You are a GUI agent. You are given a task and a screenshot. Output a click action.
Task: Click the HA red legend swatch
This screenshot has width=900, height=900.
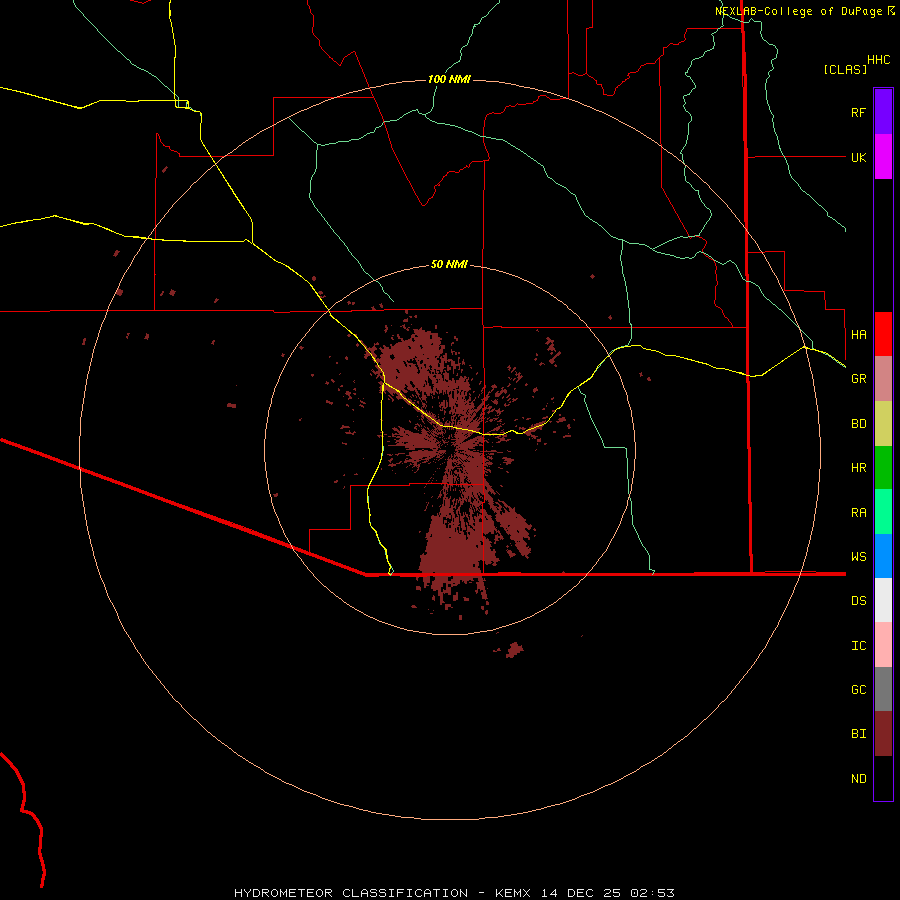point(883,334)
